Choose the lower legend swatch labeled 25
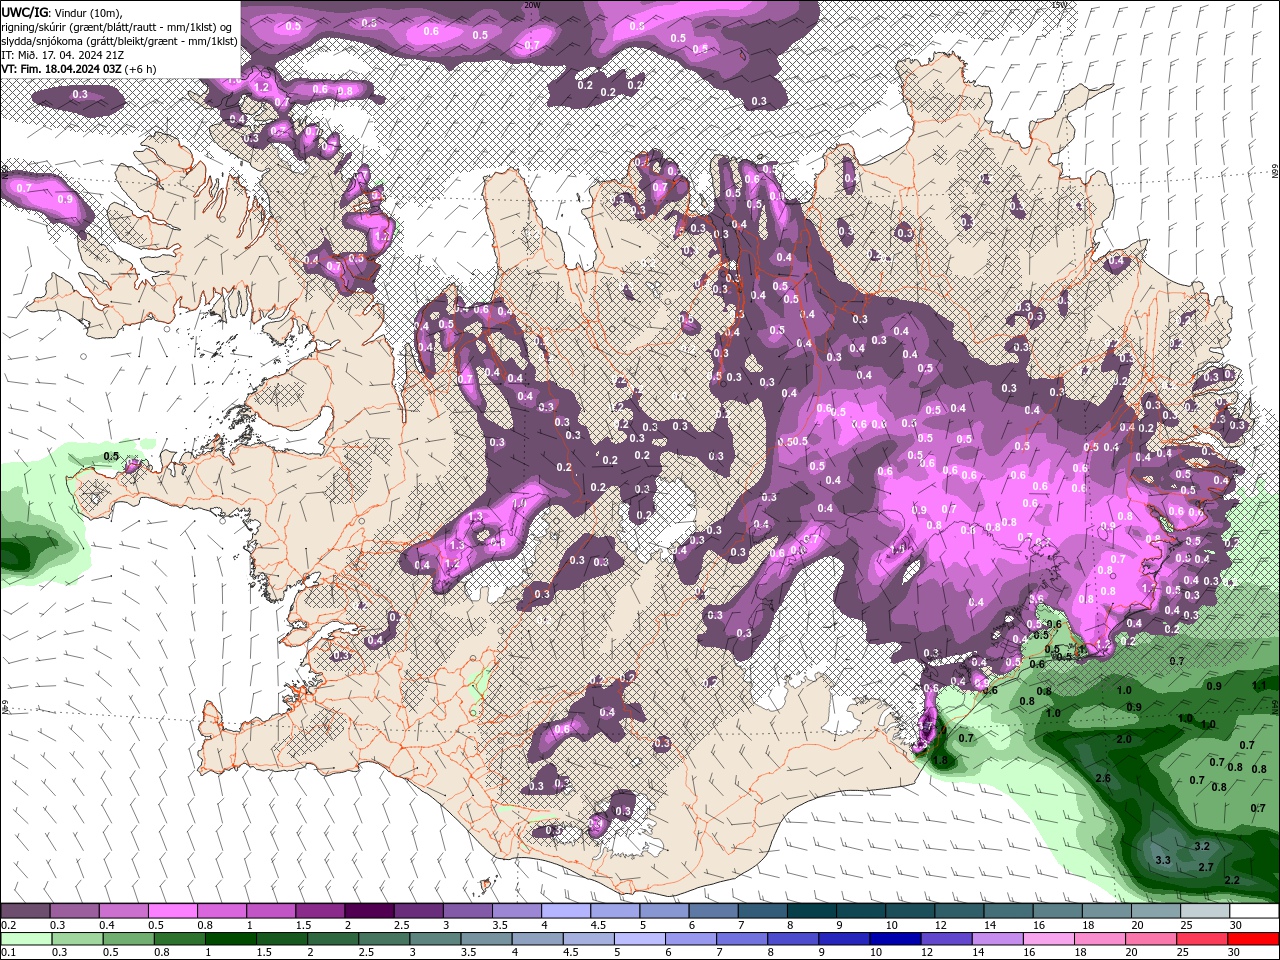The height and width of the screenshot is (960, 1280). click(x=1202, y=939)
